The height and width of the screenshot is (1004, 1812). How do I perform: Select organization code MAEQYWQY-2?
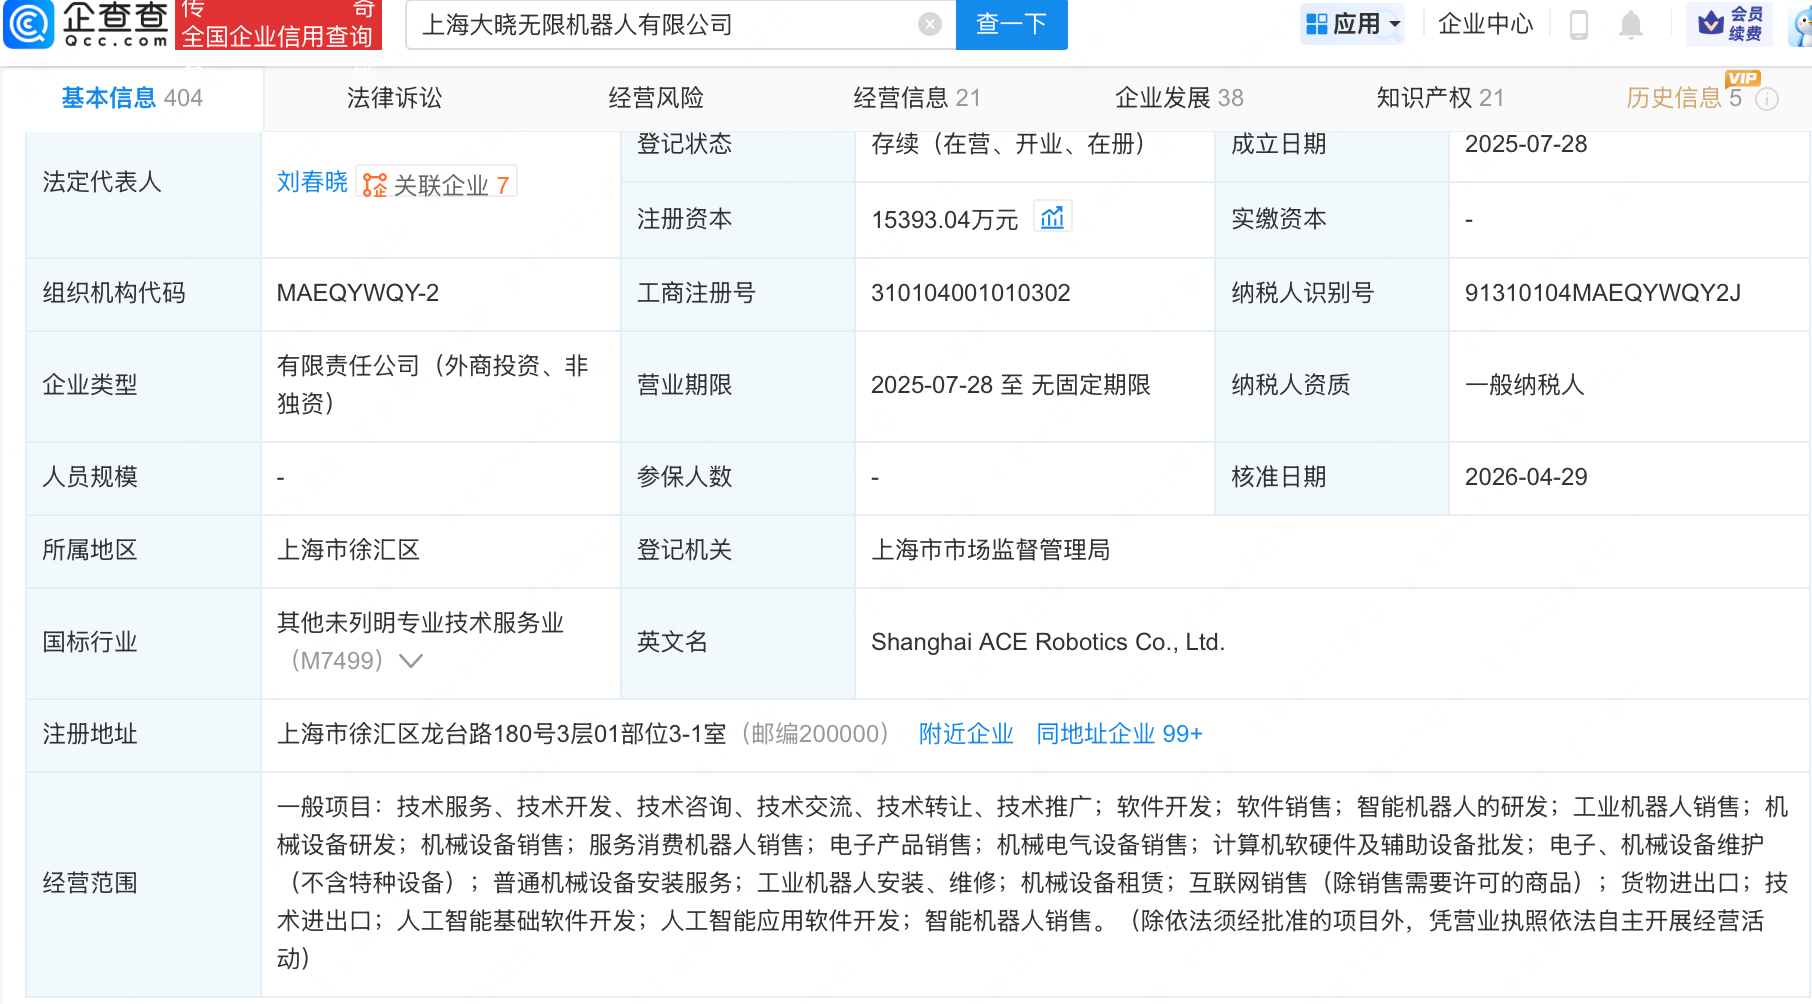(358, 293)
